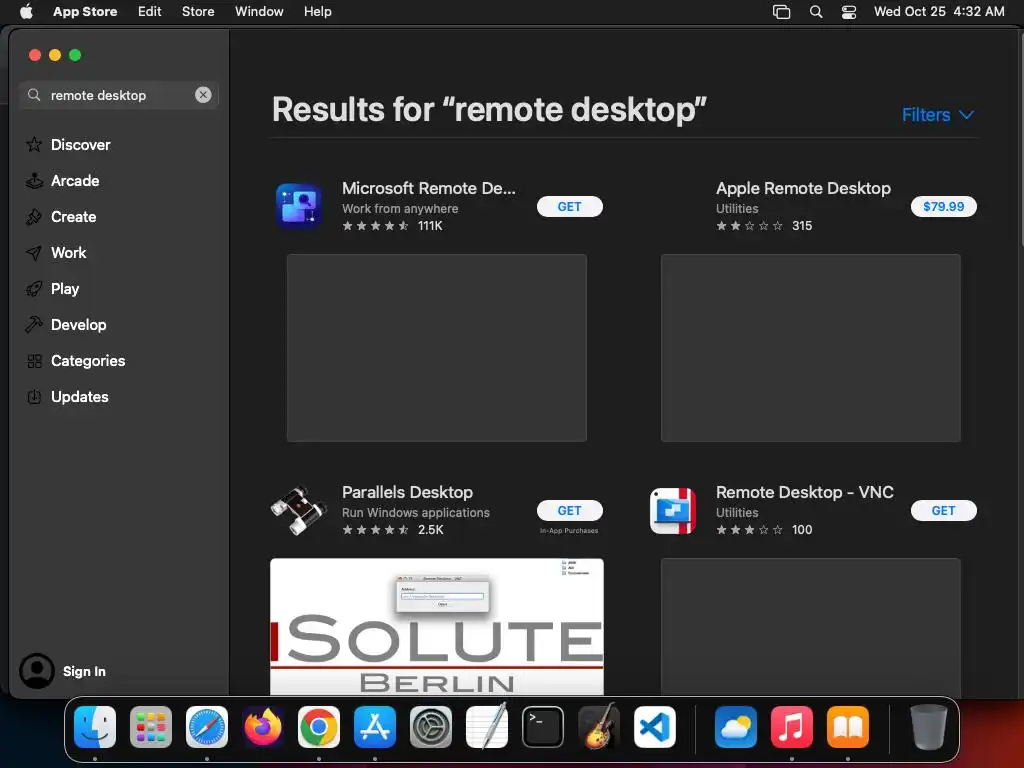This screenshot has height=768, width=1024.
Task: Click the Apple Remote Desktop preview placeholder
Action: [810, 348]
